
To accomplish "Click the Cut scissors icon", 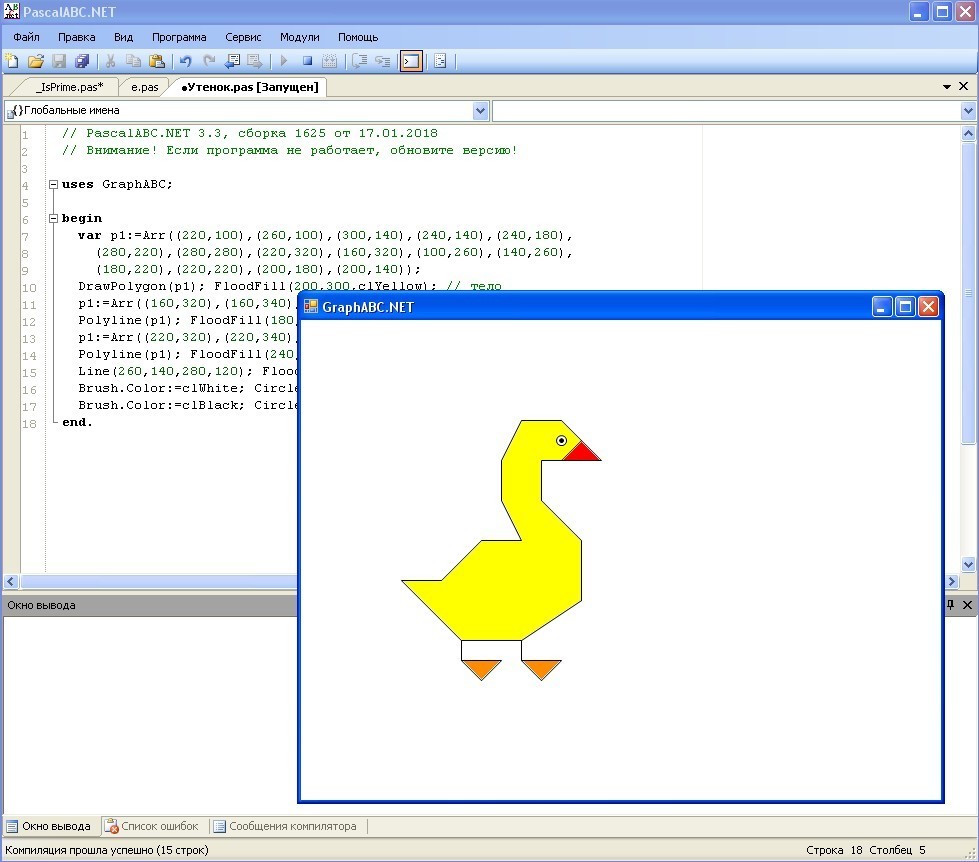I will [x=110, y=61].
